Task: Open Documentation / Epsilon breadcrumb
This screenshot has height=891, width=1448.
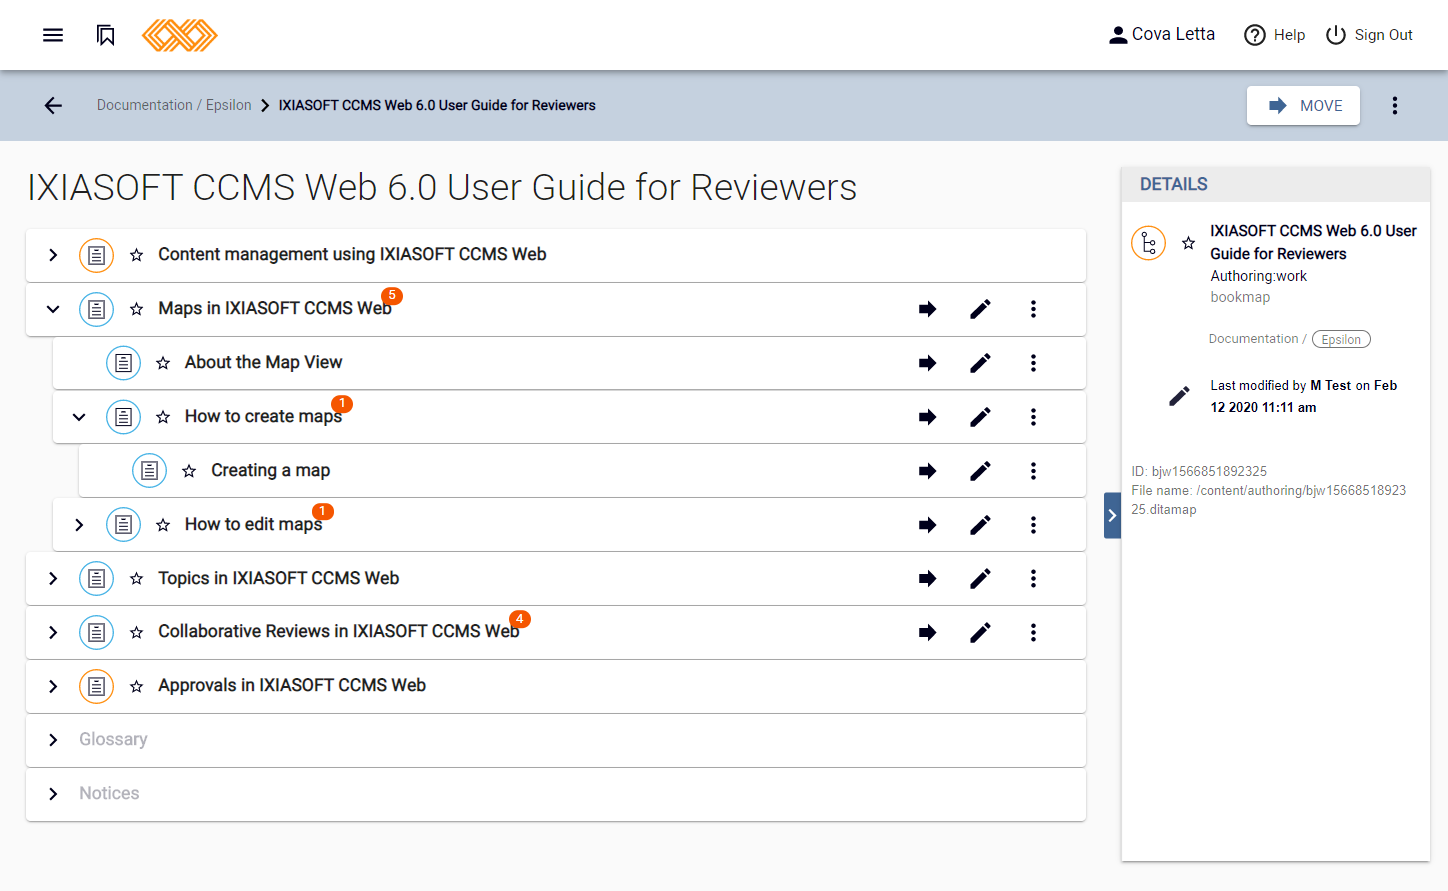Action: click(x=174, y=105)
